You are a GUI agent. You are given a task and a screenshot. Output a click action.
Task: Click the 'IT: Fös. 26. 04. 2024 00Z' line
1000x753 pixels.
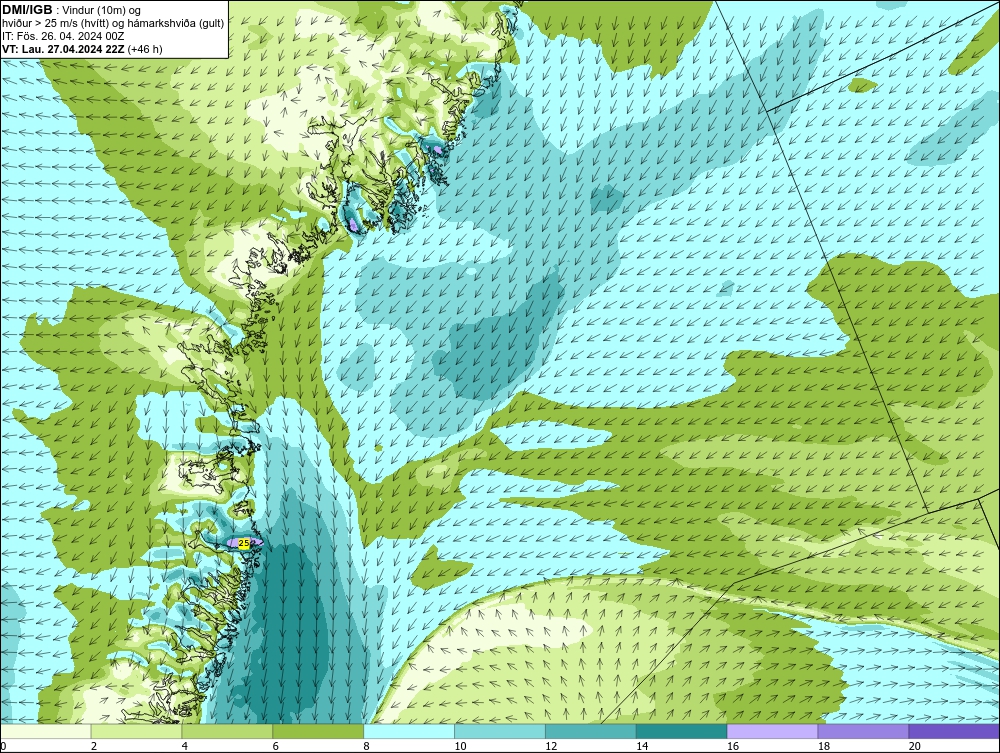[63, 36]
